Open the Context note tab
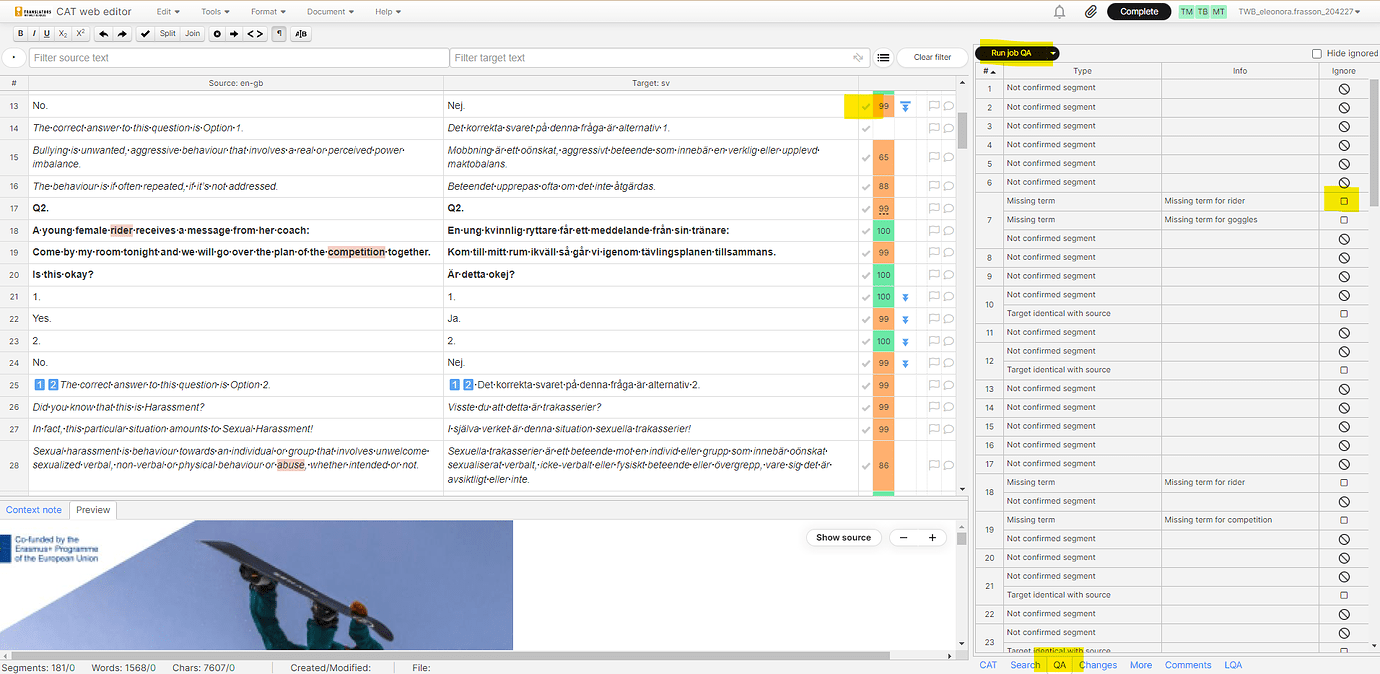The height and width of the screenshot is (674, 1380). [34, 510]
